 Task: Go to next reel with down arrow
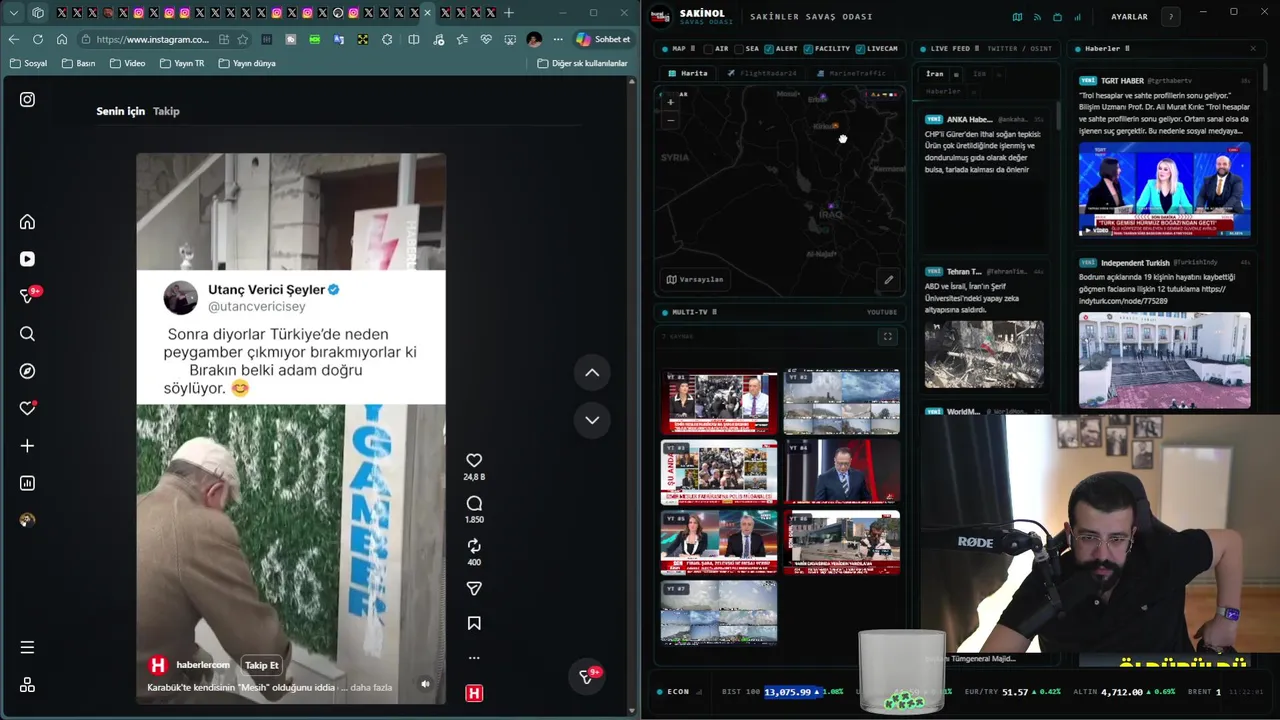(x=592, y=420)
